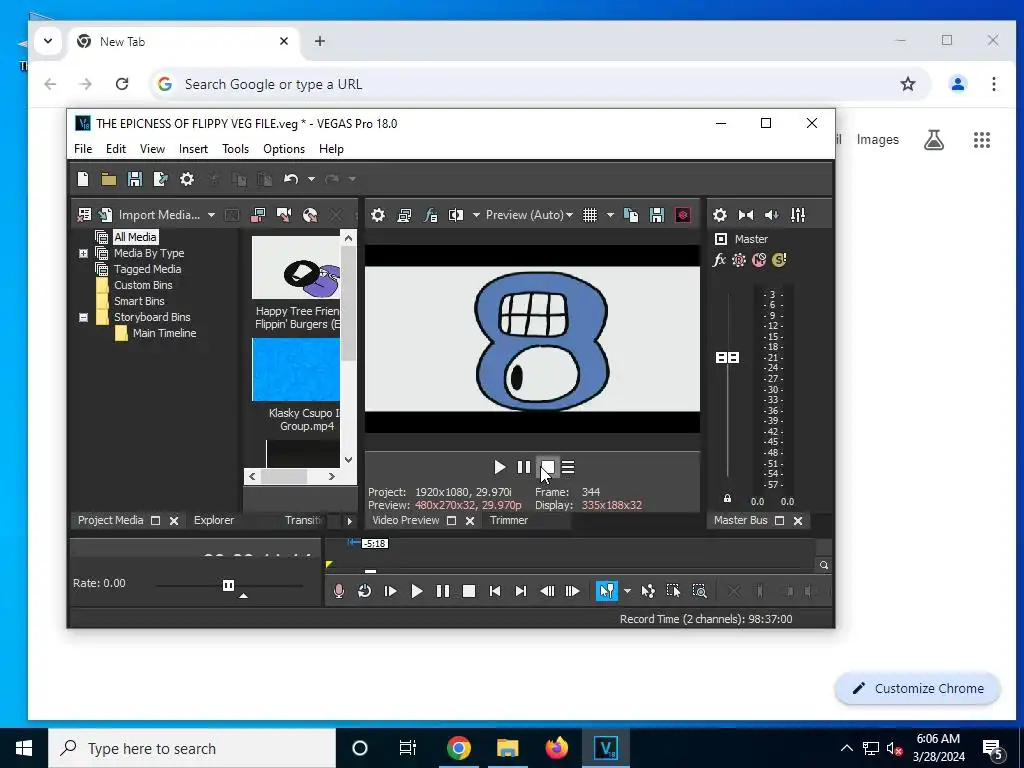Click the Master volume fader handle
The width and height of the screenshot is (1024, 768).
pos(727,357)
